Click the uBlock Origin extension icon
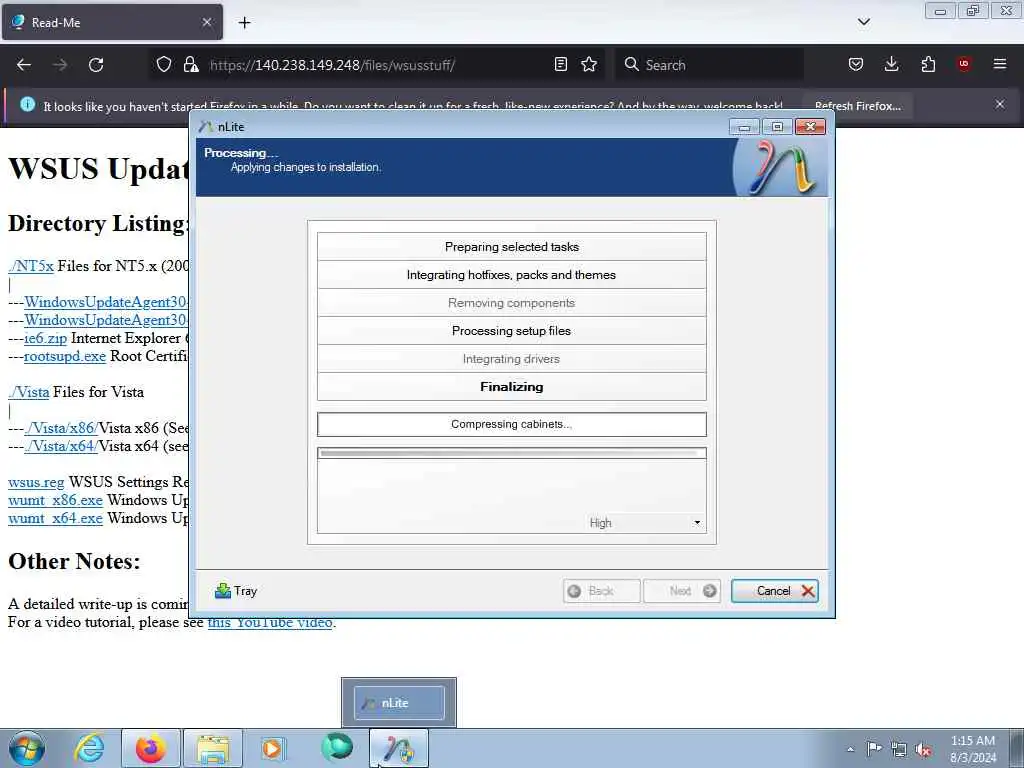Screen dimensions: 1024x768 (963, 64)
